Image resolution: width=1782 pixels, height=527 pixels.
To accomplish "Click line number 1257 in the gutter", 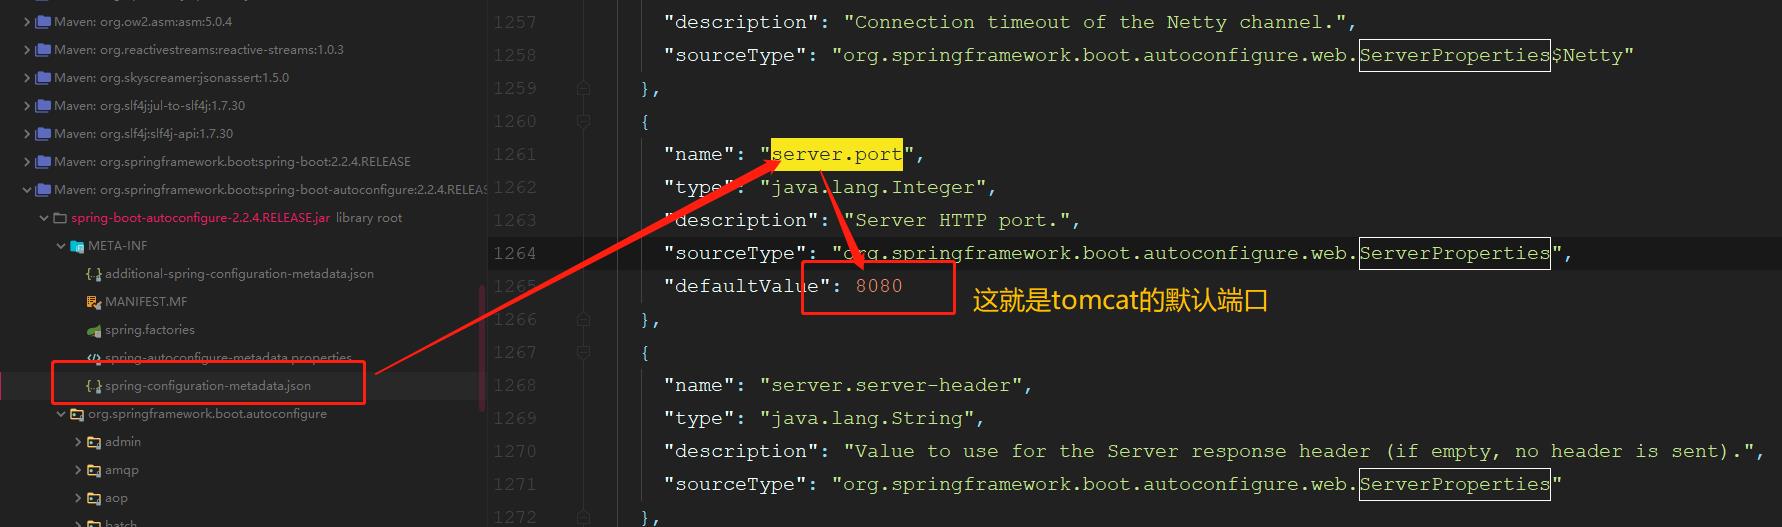I will click(514, 22).
